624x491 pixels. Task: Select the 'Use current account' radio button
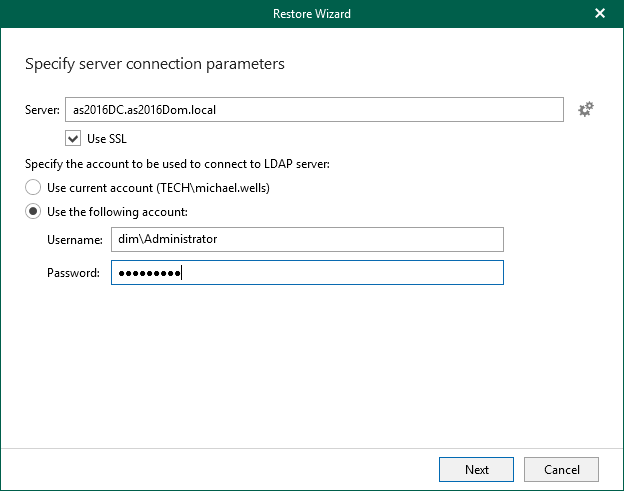[x=34, y=187]
